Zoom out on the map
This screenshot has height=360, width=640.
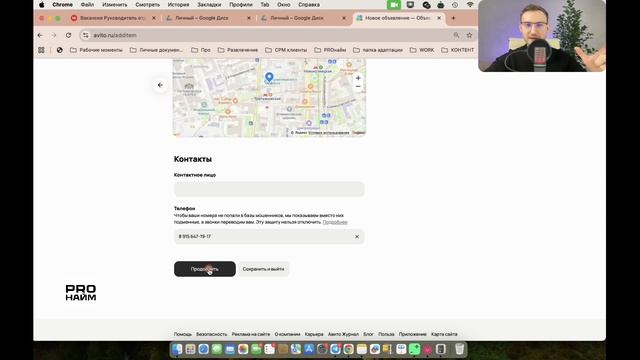pyautogui.click(x=358, y=87)
